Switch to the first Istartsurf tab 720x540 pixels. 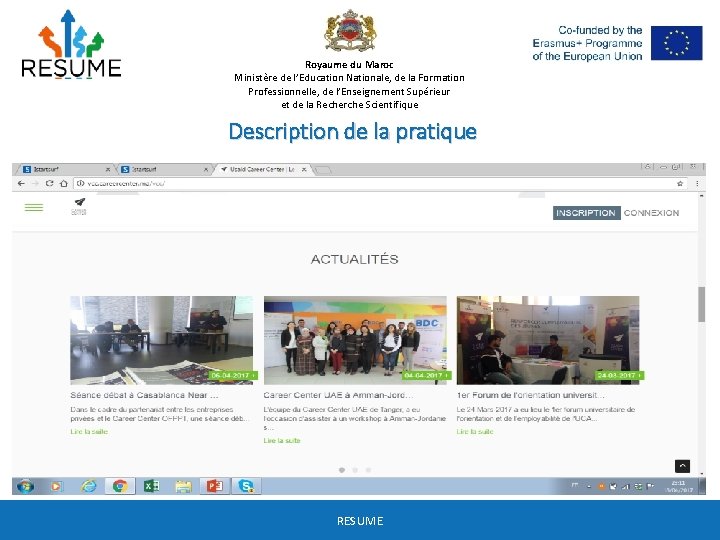pos(64,169)
